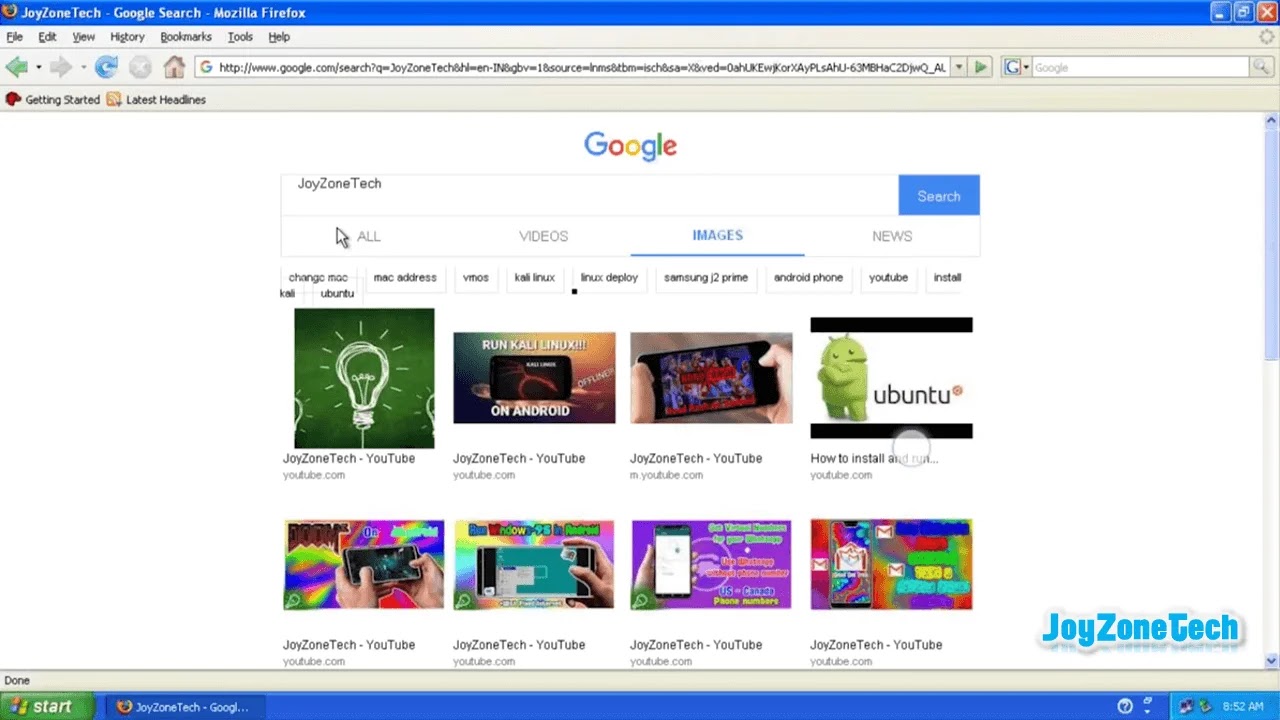Click the Google favicon in address bar

pos(206,67)
